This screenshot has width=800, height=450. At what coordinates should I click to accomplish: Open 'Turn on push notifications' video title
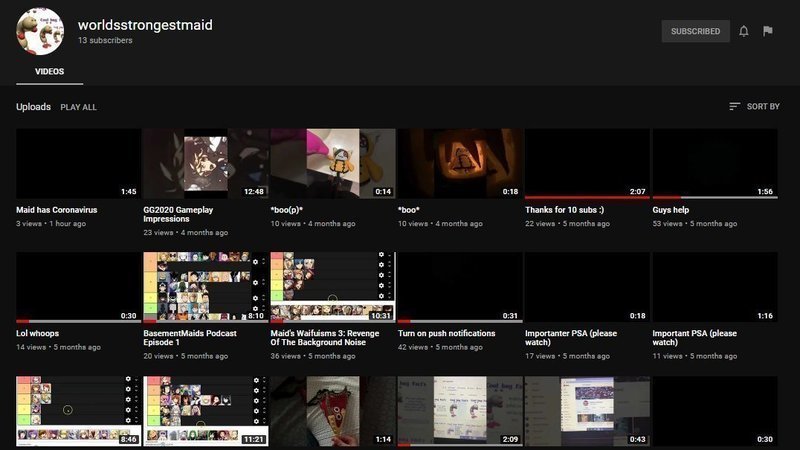click(x=446, y=333)
